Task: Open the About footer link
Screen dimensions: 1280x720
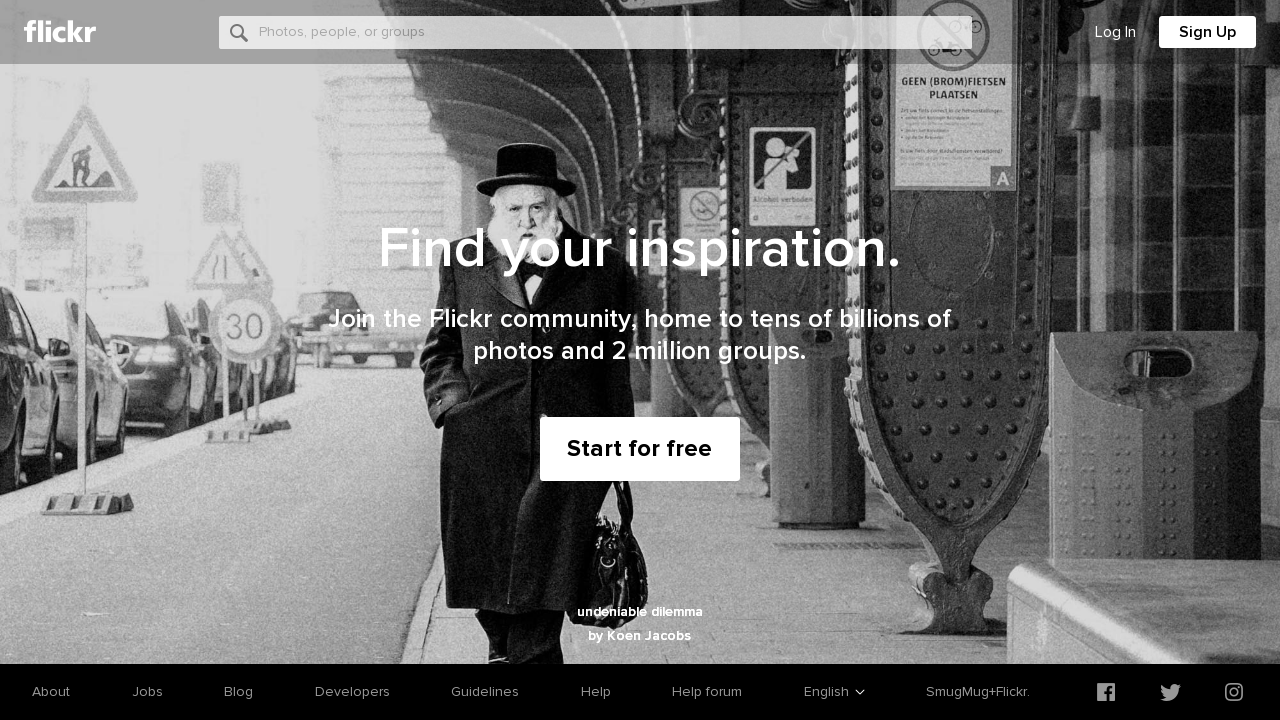Action: click(x=51, y=692)
